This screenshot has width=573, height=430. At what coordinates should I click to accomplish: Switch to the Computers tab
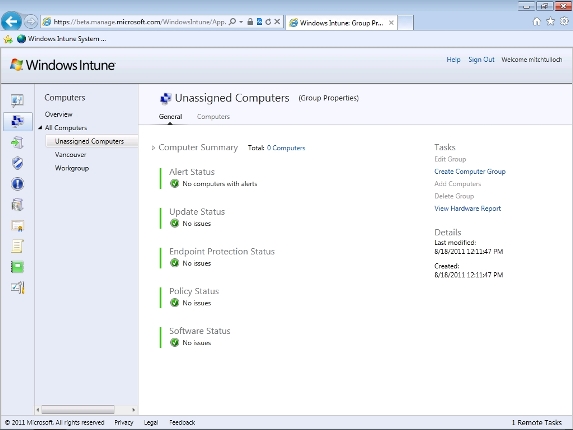tap(213, 117)
